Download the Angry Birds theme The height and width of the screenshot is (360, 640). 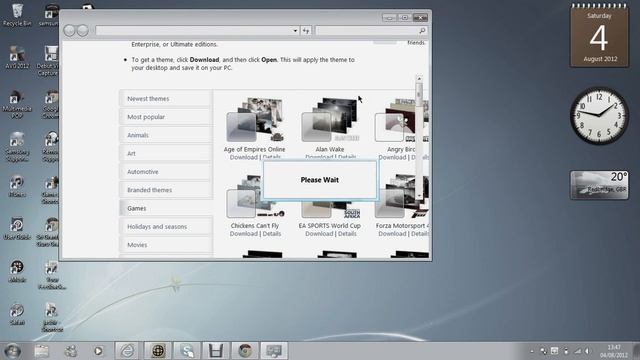coord(392,157)
